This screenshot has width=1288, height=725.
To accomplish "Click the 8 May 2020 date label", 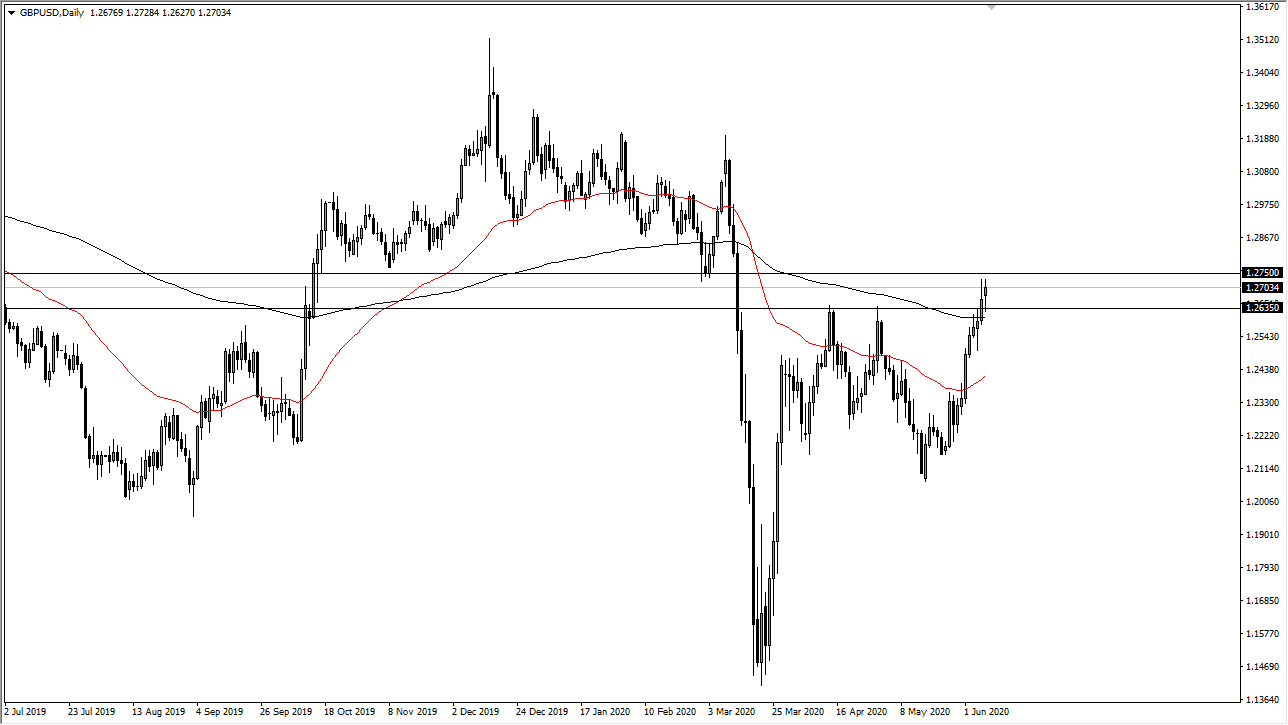I will [925, 712].
